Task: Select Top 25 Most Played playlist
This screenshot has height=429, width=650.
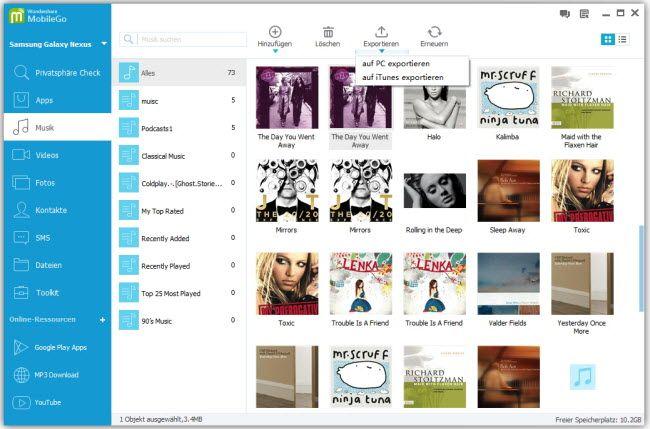Action: [x=179, y=293]
